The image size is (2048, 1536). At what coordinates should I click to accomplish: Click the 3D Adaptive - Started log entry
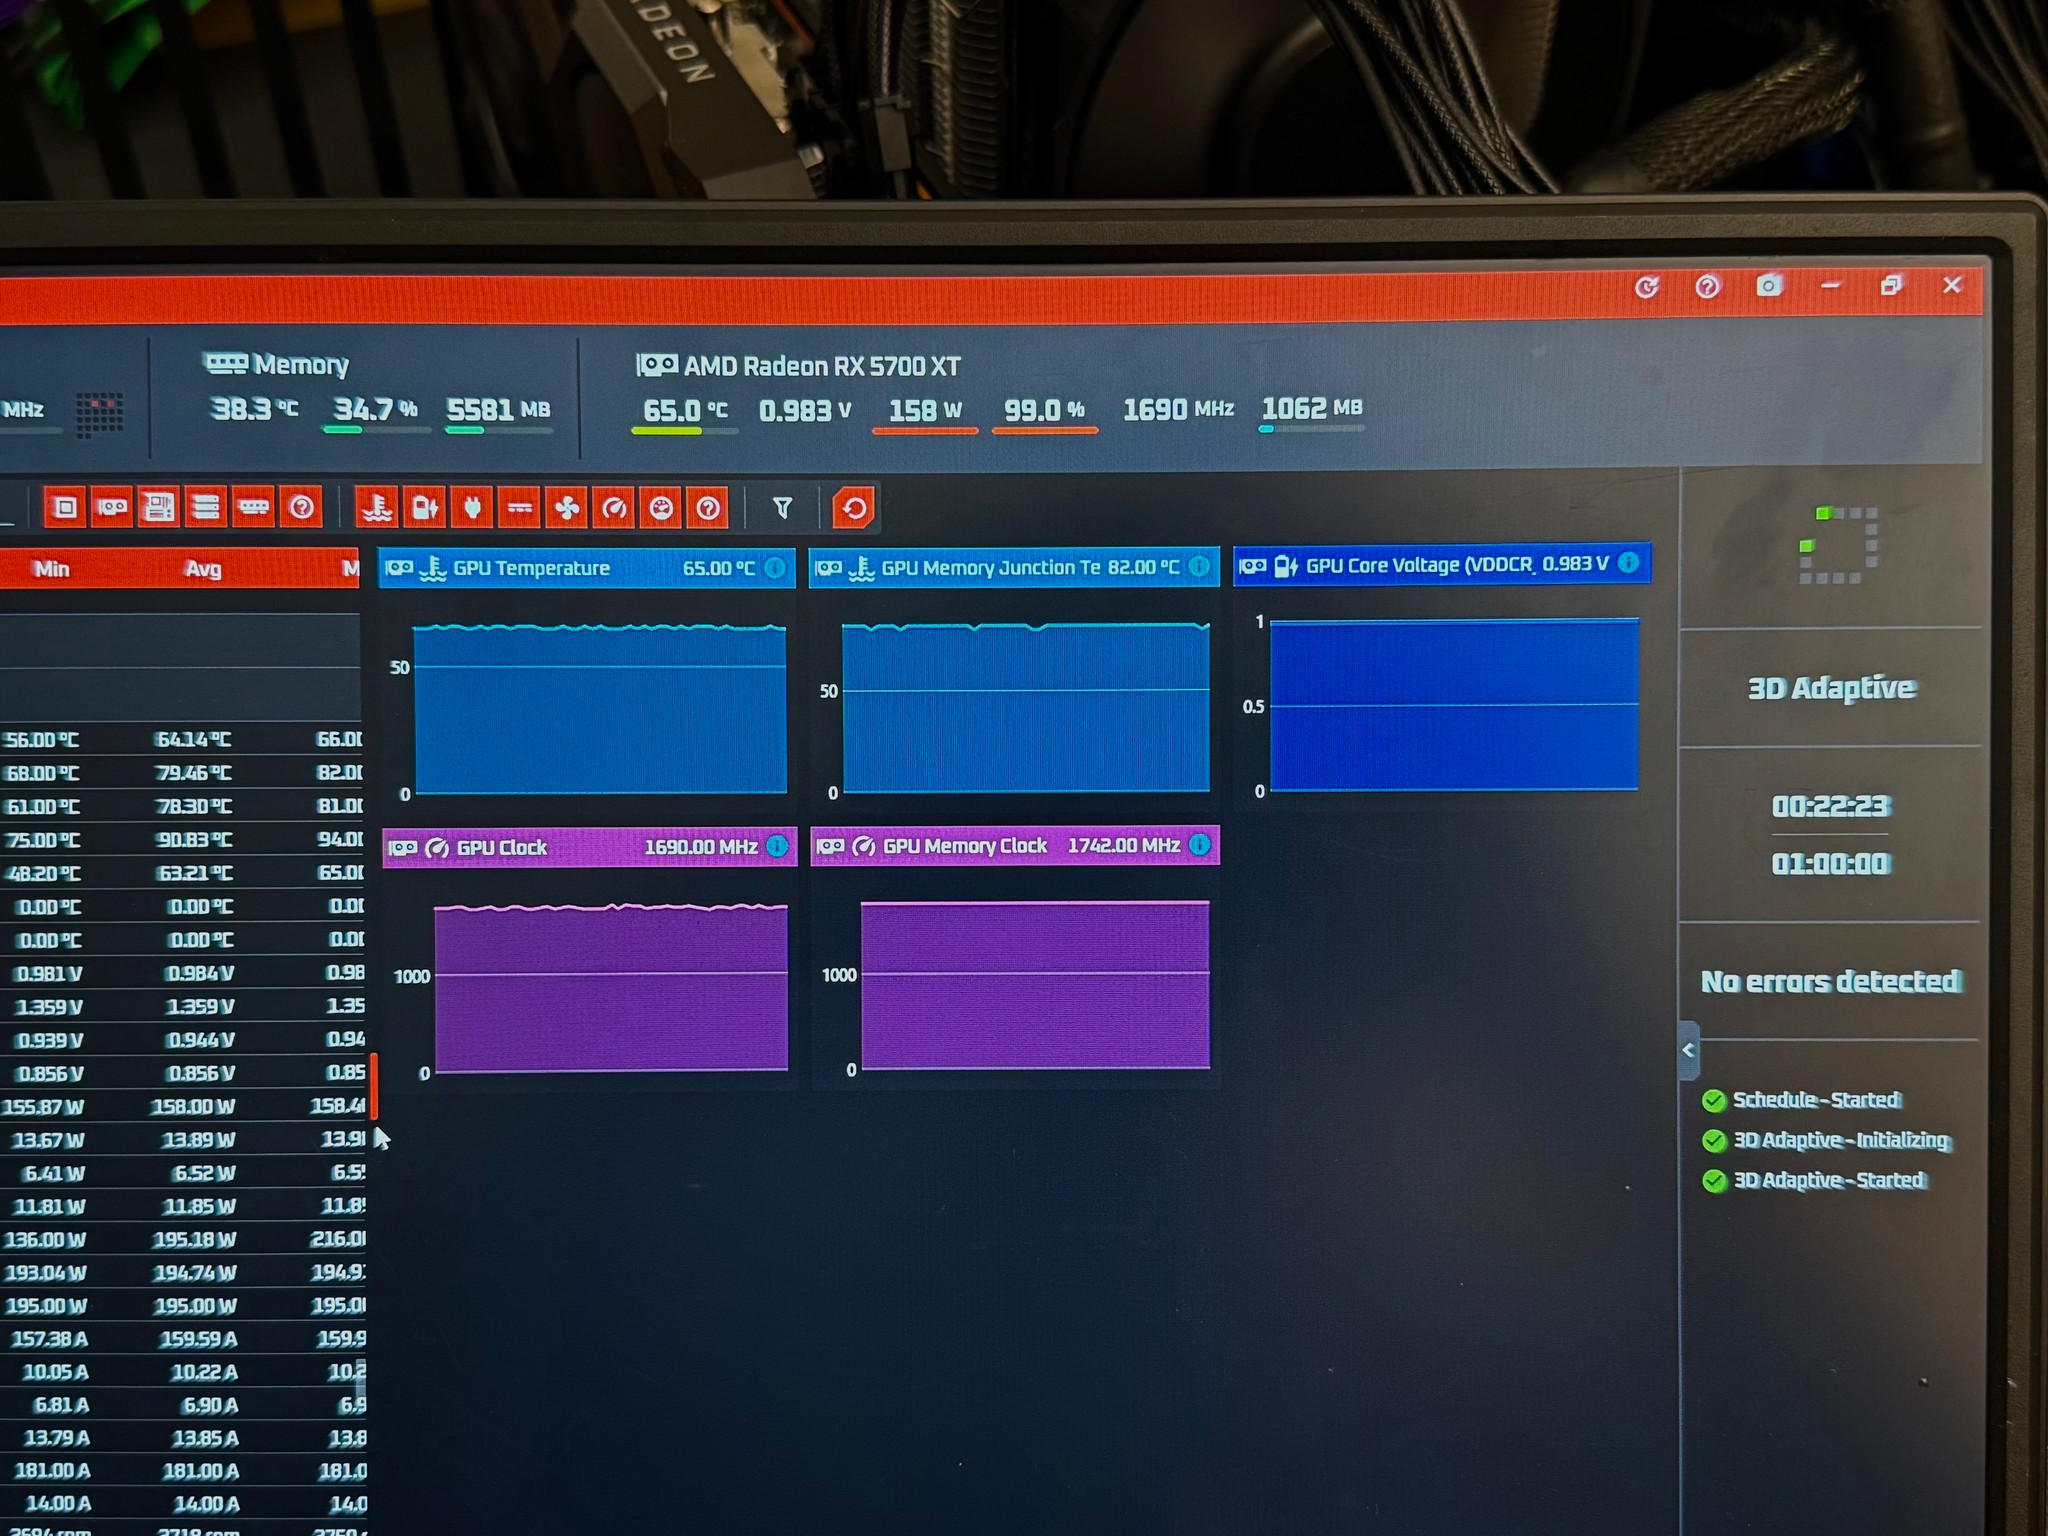[x=1829, y=1180]
